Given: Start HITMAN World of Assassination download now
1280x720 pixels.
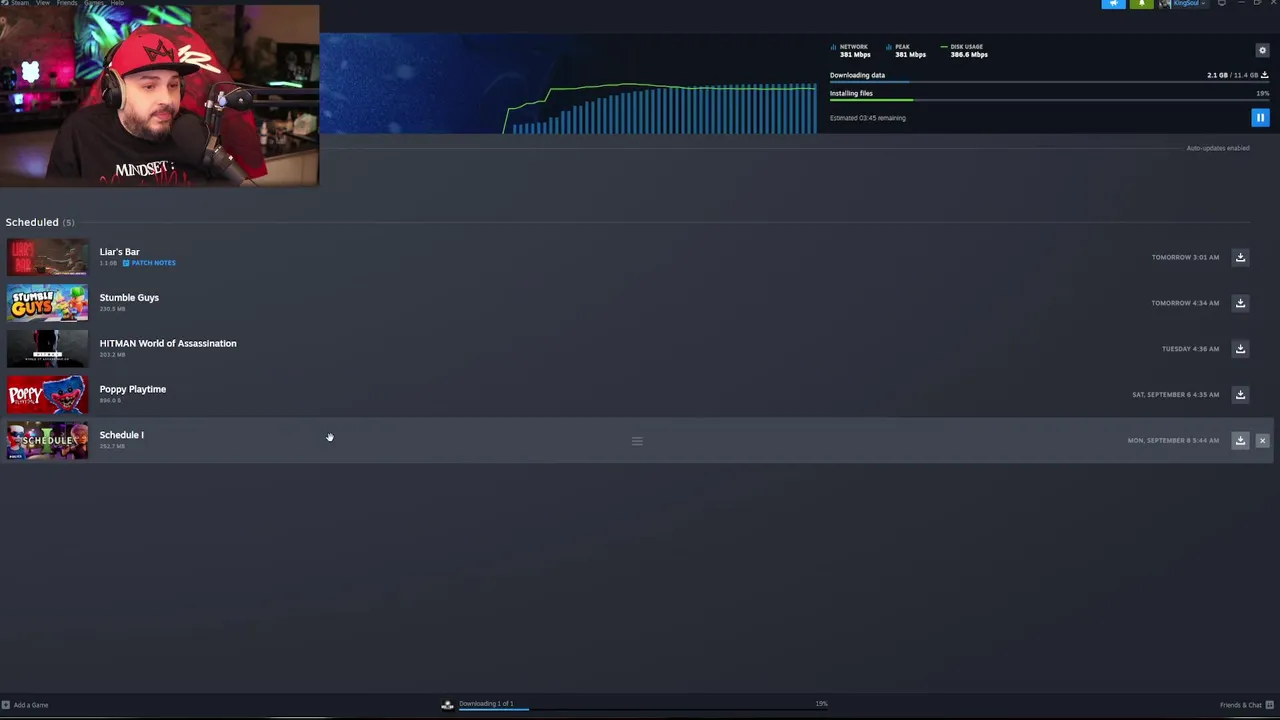Looking at the screenshot, I should click(1240, 349).
